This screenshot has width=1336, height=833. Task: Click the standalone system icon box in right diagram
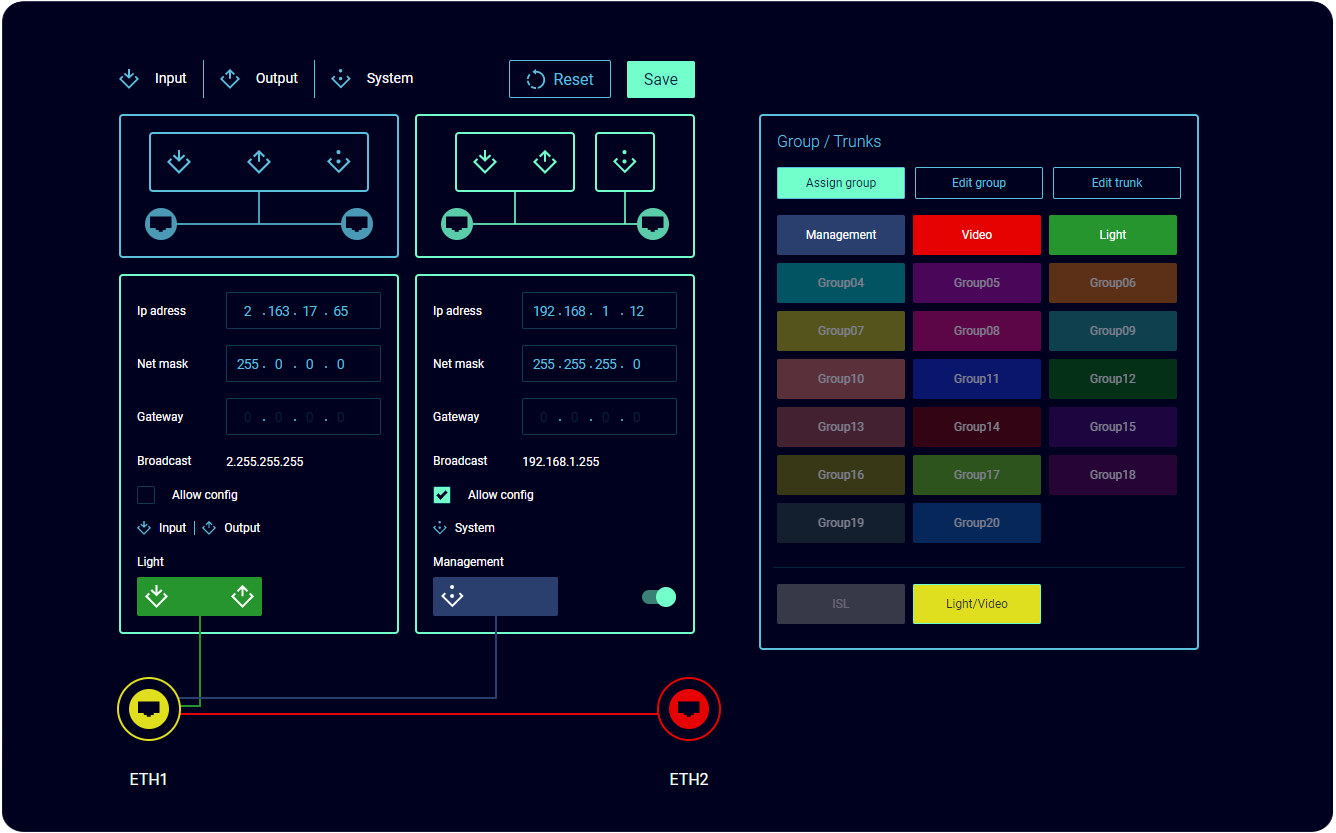[x=625, y=162]
